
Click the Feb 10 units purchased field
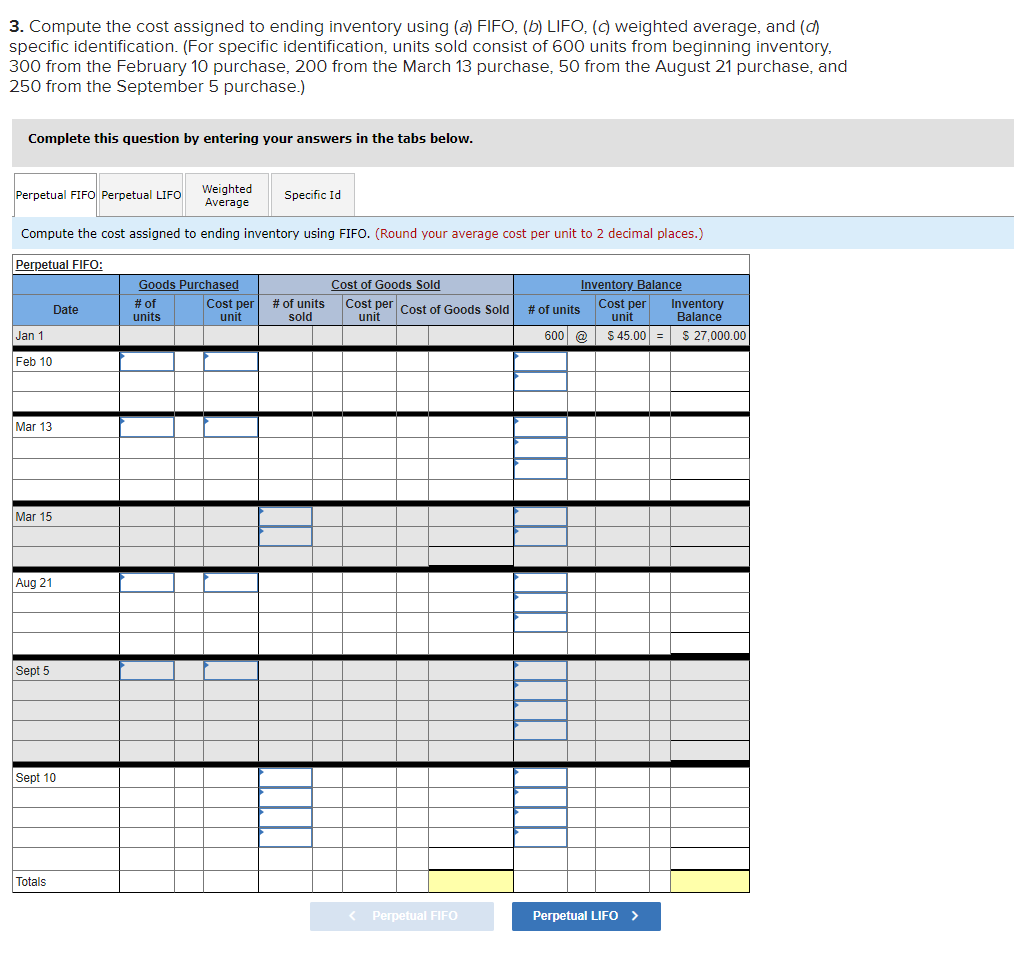(145, 361)
